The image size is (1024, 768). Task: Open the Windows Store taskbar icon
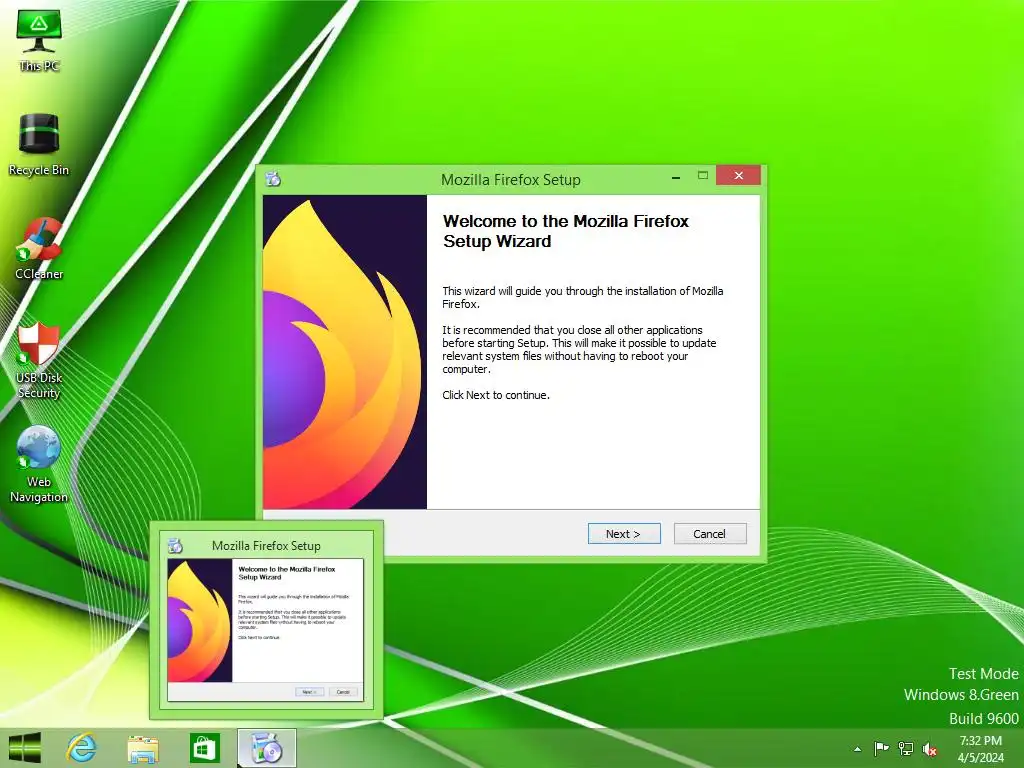(x=204, y=748)
